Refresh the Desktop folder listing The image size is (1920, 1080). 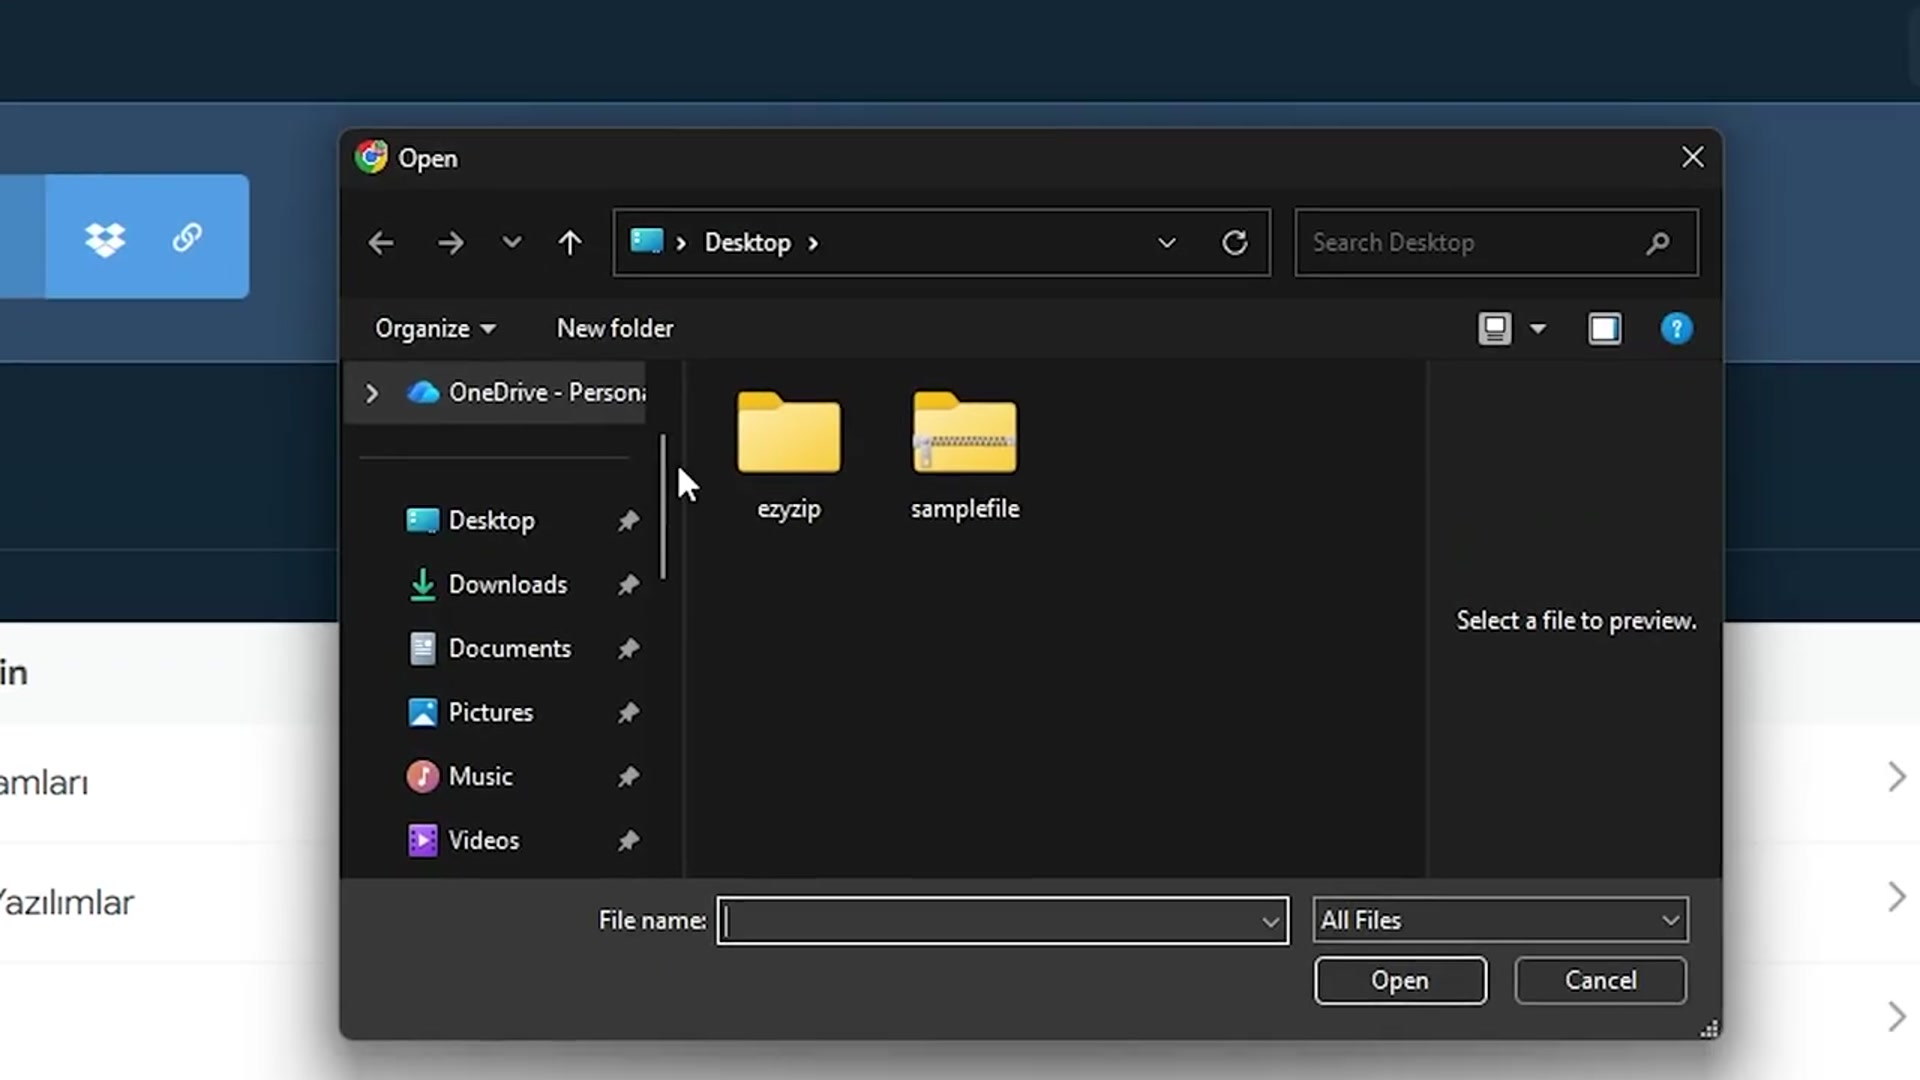click(x=1235, y=243)
